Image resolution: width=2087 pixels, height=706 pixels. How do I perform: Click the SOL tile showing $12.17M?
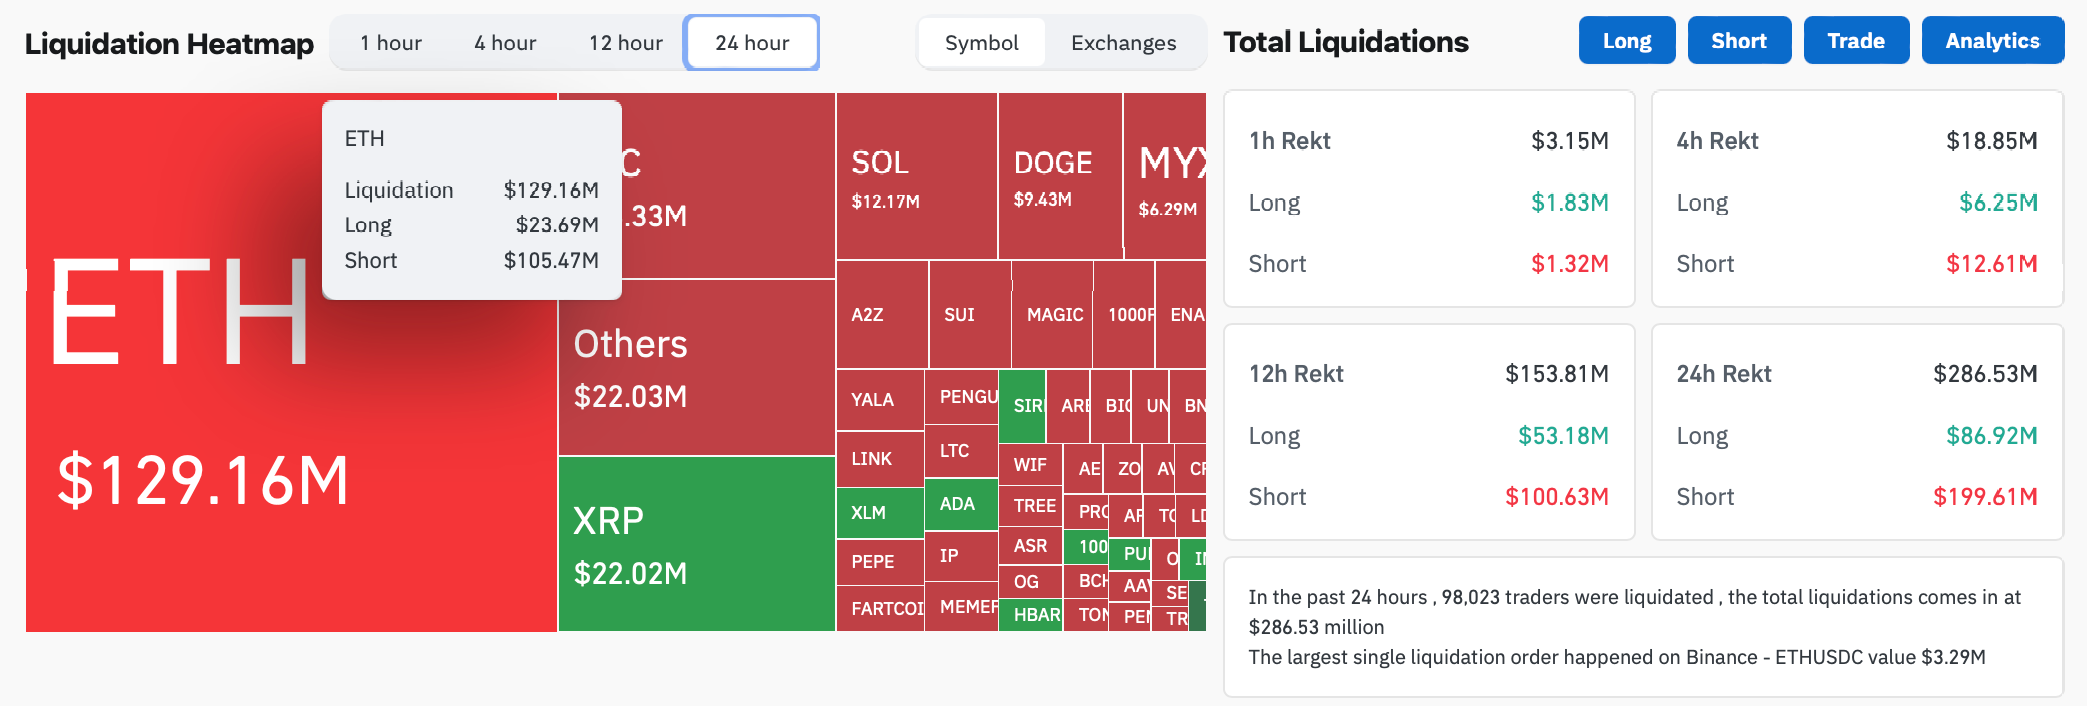(916, 177)
